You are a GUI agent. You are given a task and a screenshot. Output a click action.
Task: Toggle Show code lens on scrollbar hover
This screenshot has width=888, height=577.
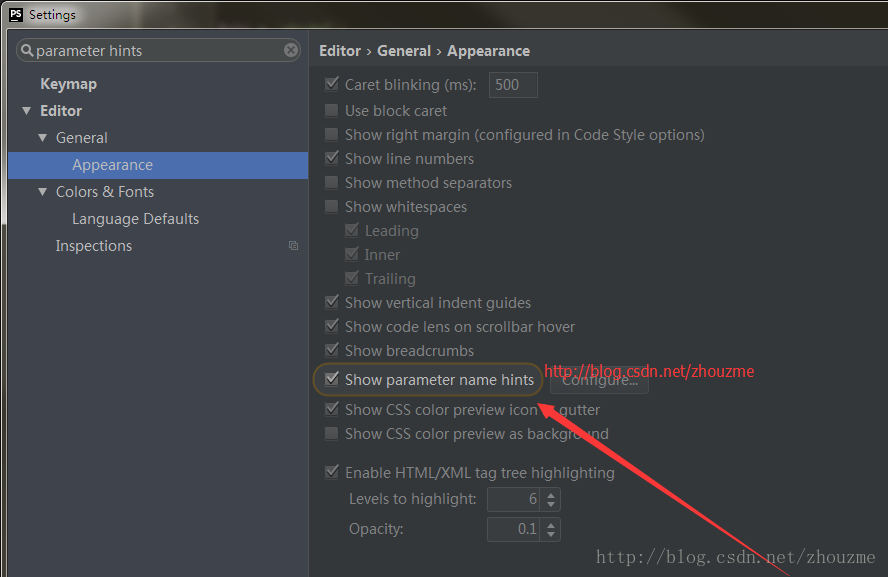[x=332, y=327]
